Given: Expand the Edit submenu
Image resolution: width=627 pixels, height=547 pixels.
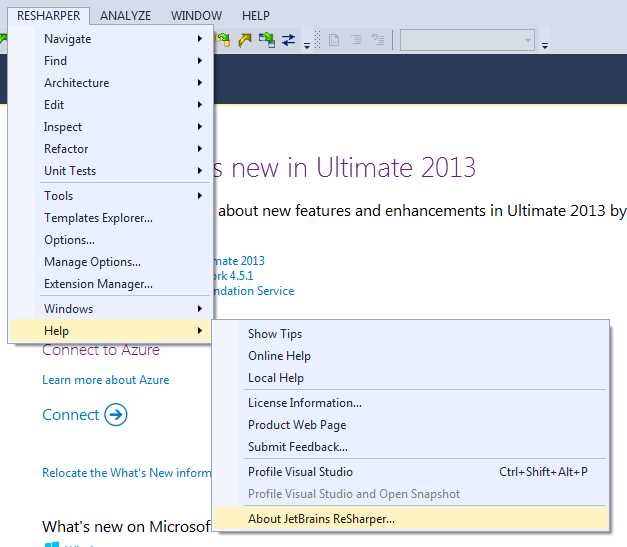Looking at the screenshot, I should point(110,105).
